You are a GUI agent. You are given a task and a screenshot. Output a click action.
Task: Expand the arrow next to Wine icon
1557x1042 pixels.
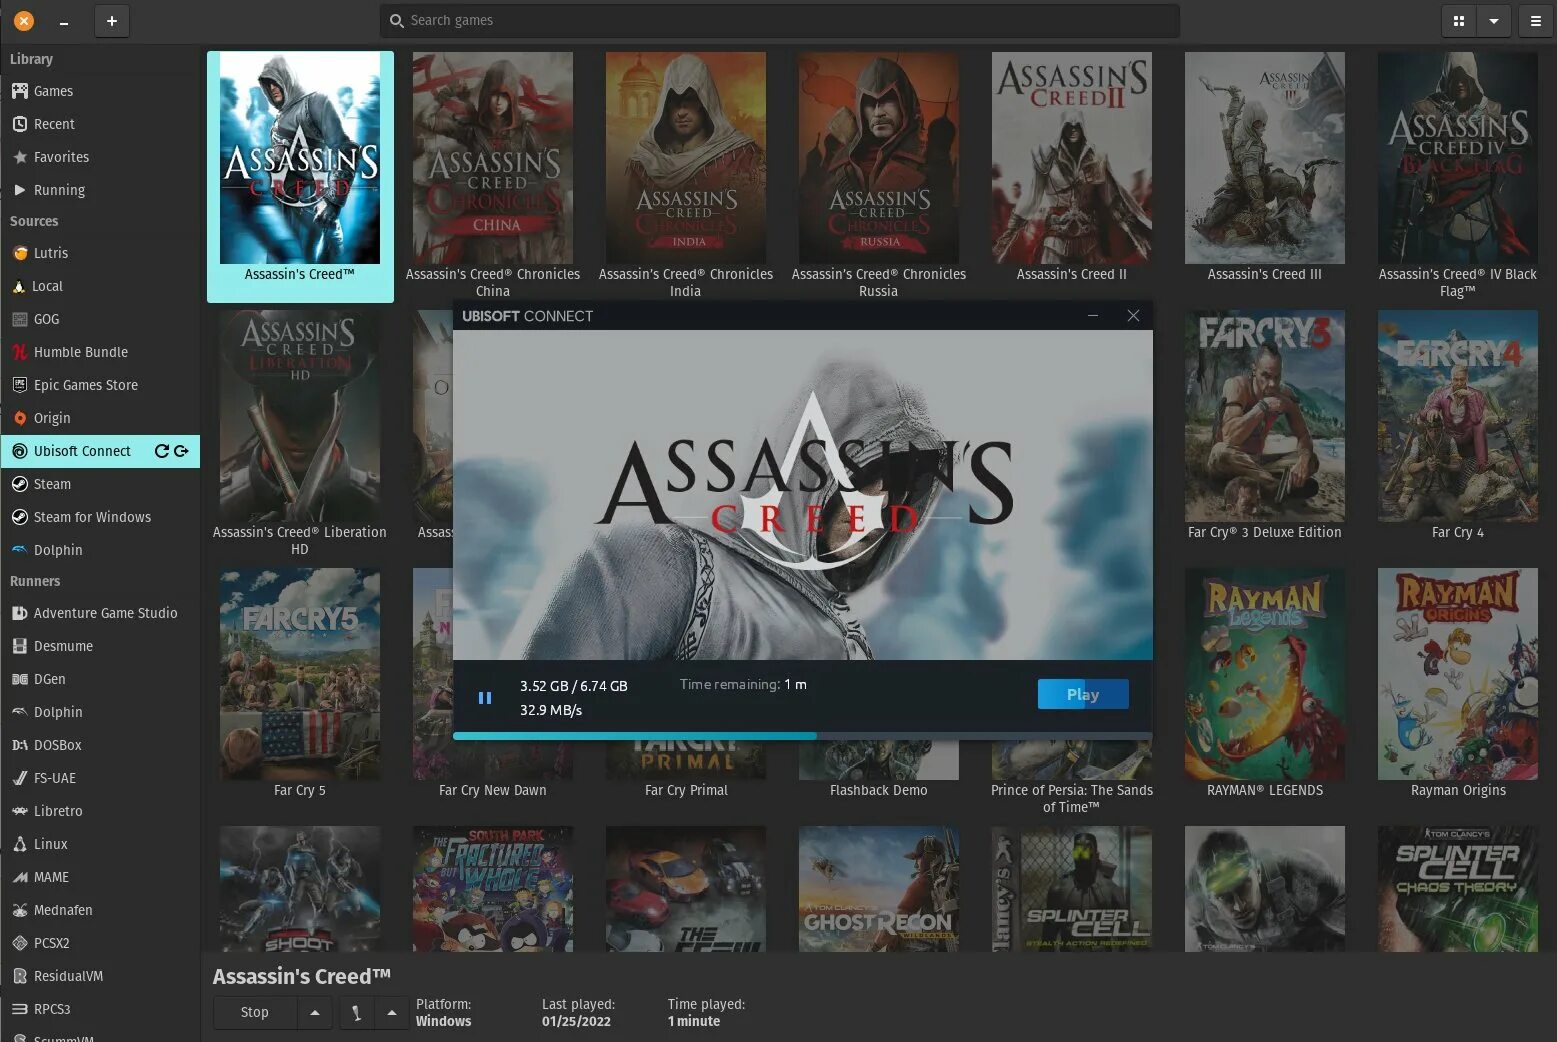coord(392,1012)
